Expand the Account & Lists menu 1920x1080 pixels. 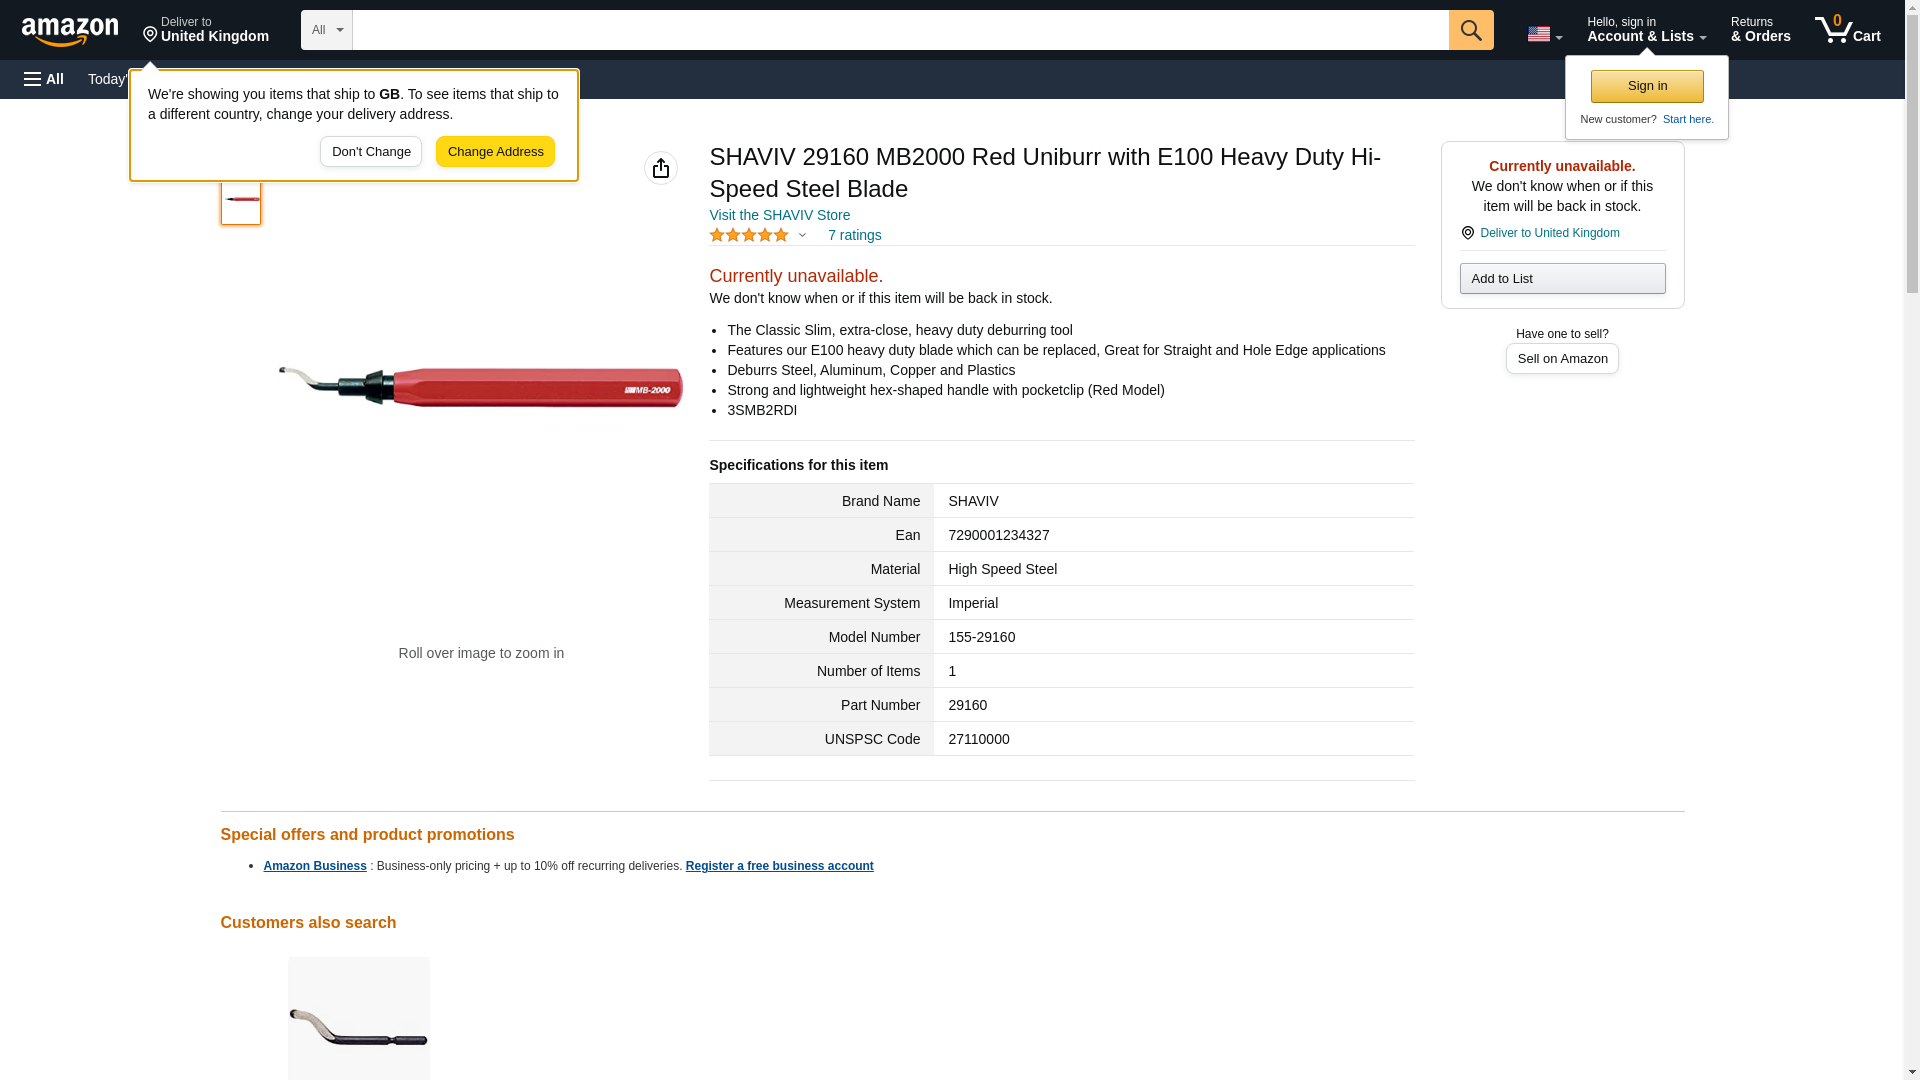(x=1646, y=30)
